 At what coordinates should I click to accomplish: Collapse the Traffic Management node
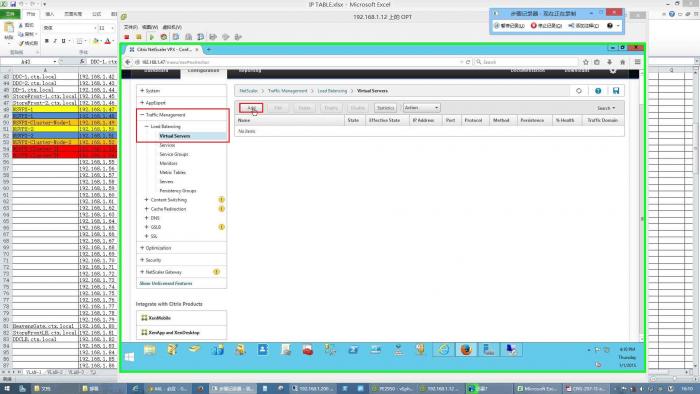(142, 115)
